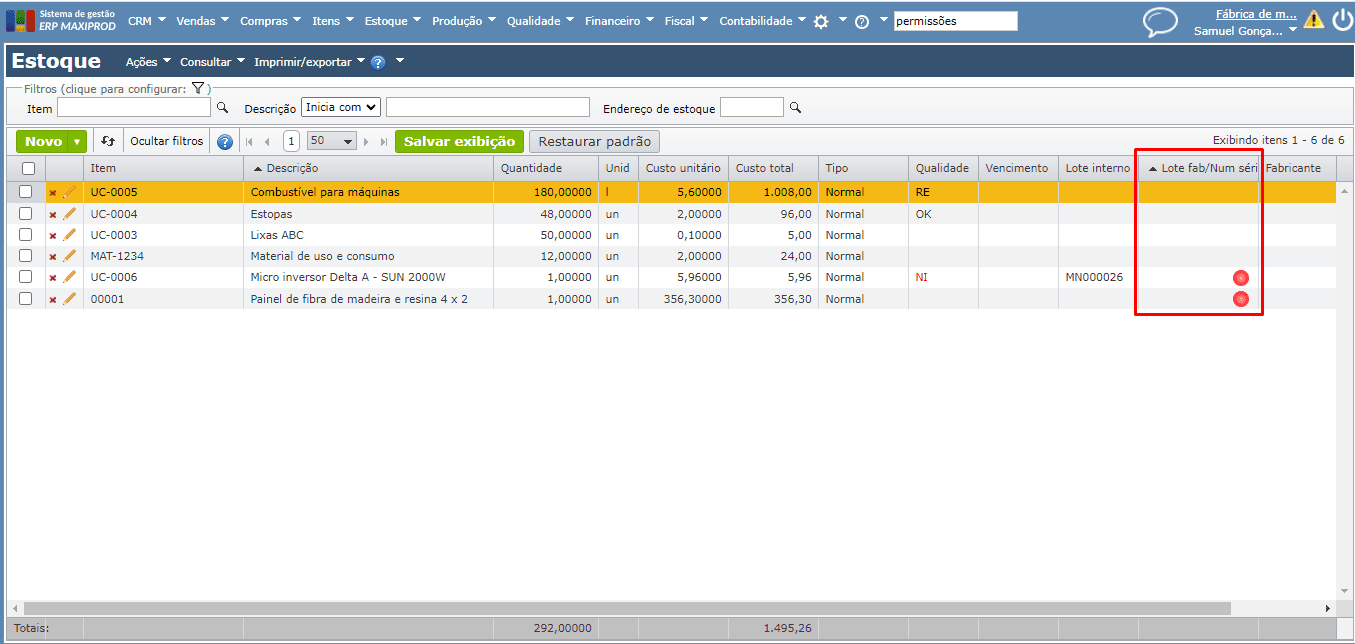Open page size 50 dropdown
This screenshot has height=644, width=1355.
331,142
